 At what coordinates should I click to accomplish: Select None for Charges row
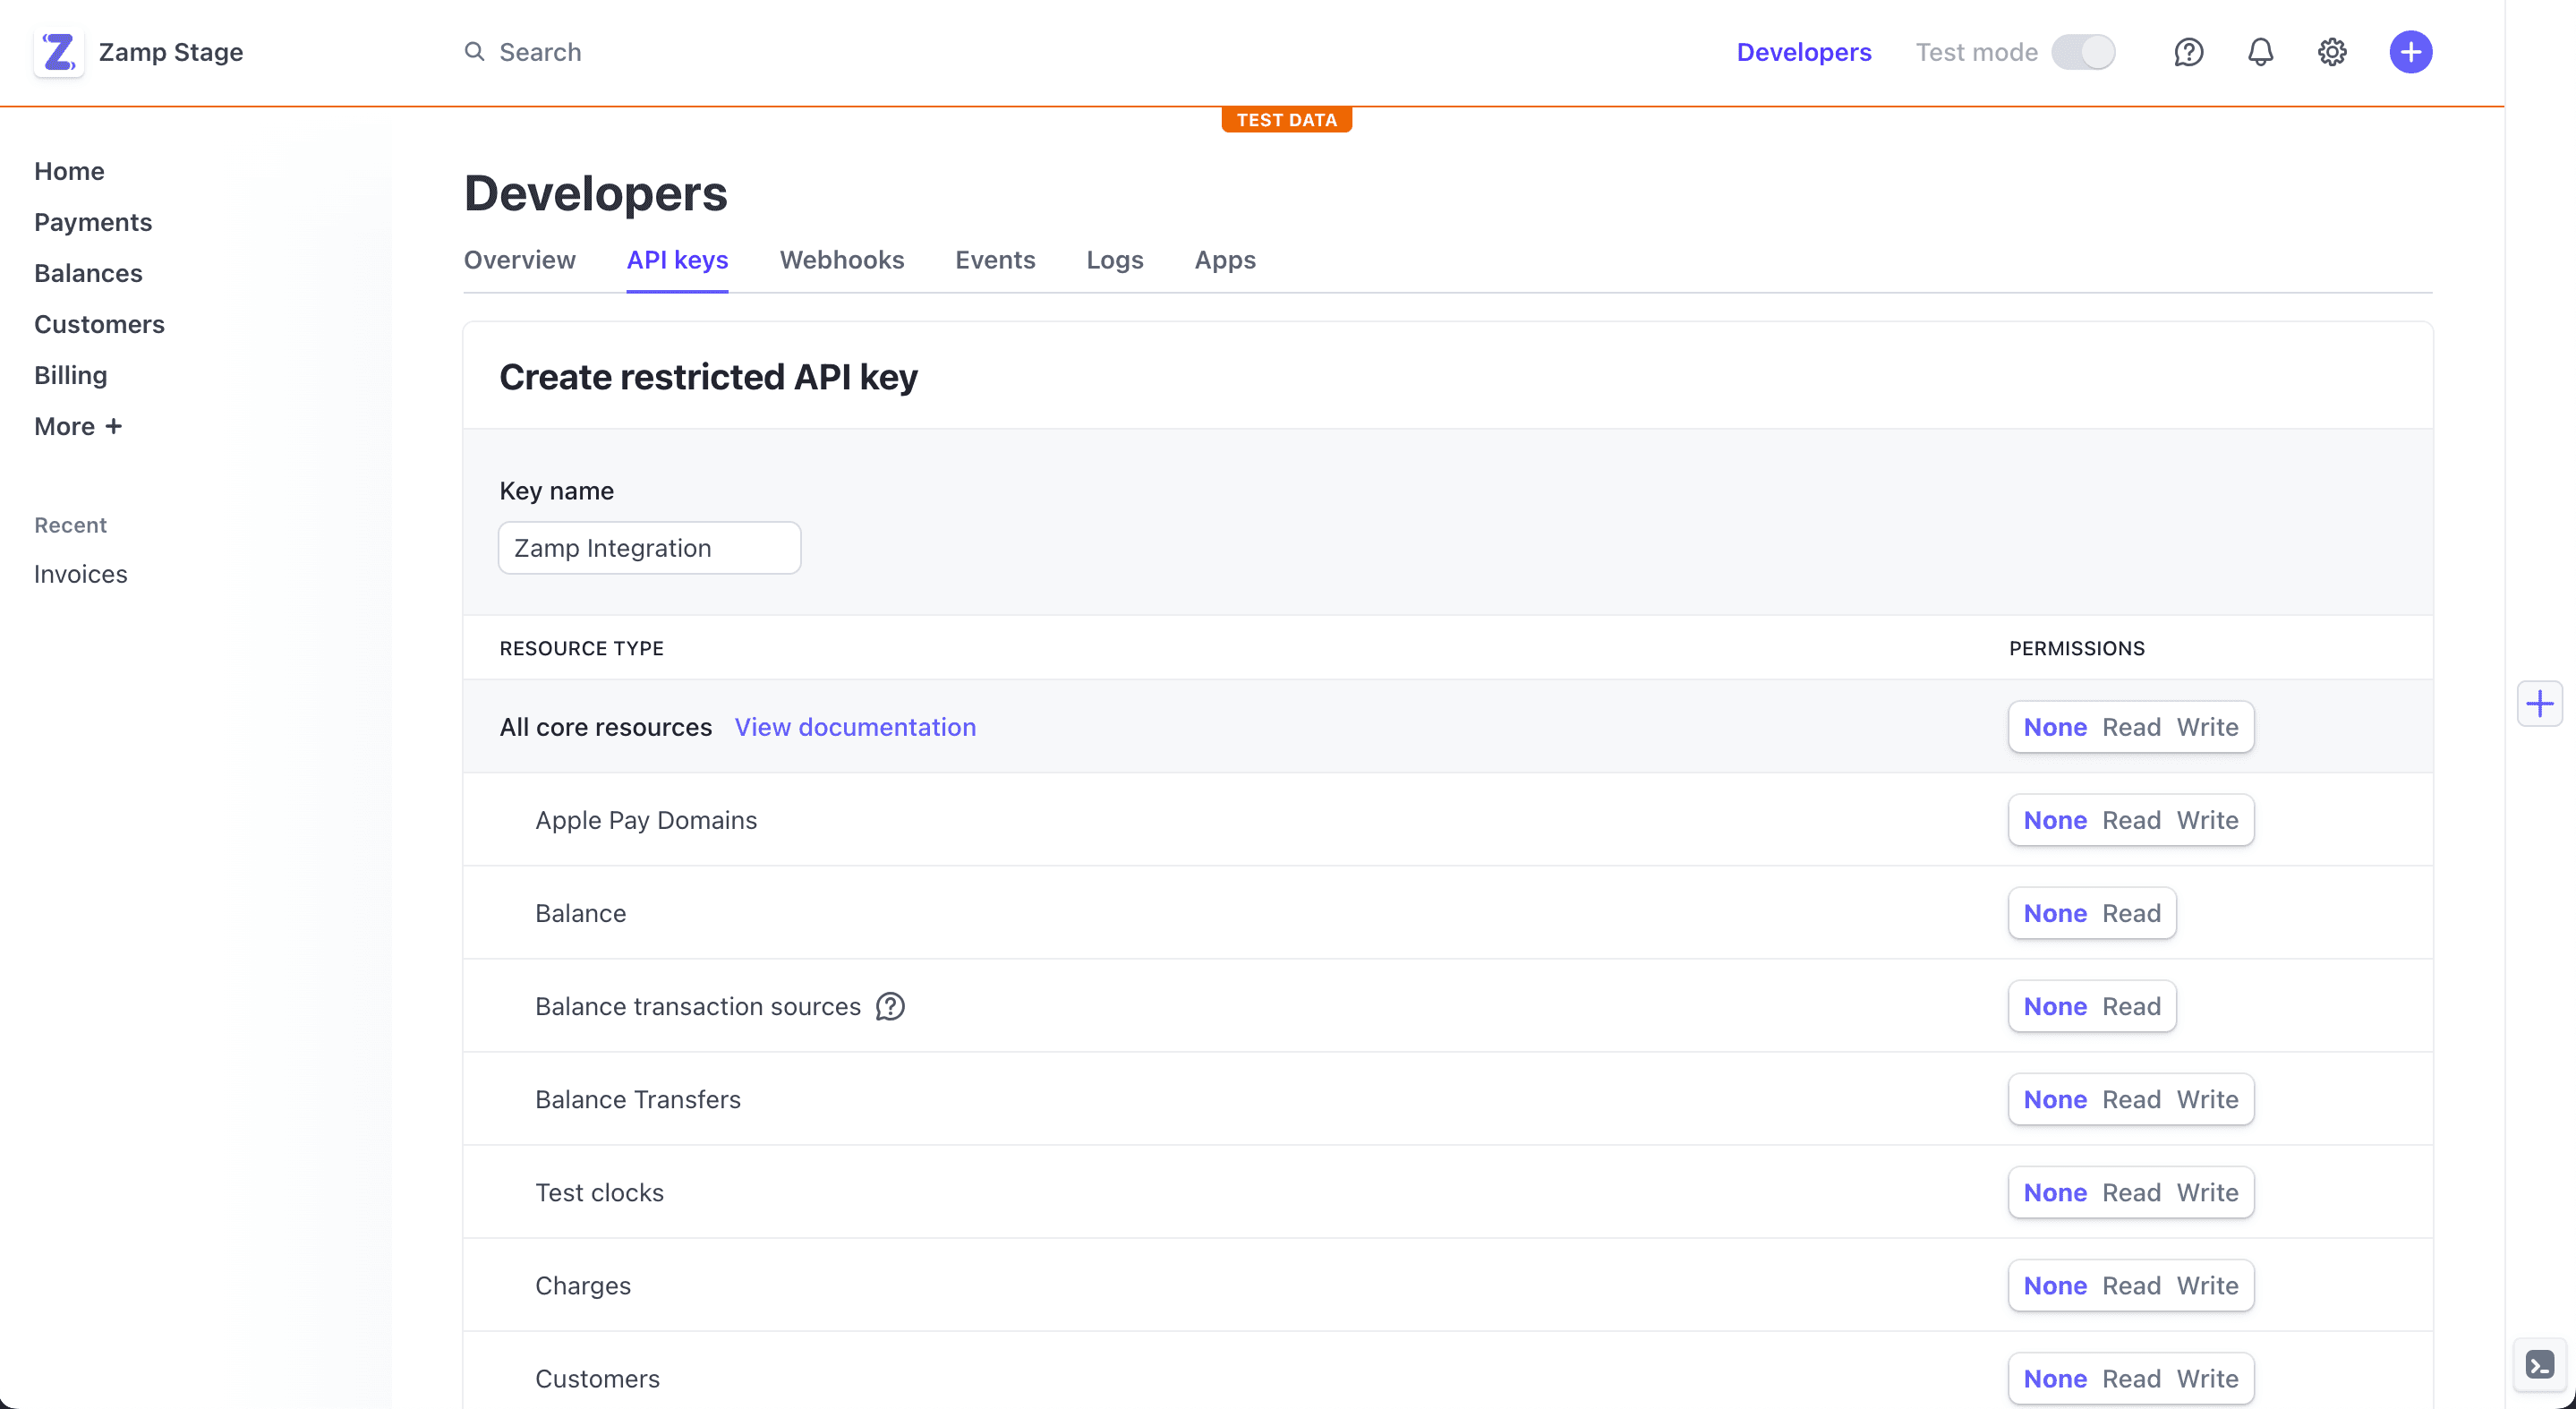(x=2055, y=1285)
